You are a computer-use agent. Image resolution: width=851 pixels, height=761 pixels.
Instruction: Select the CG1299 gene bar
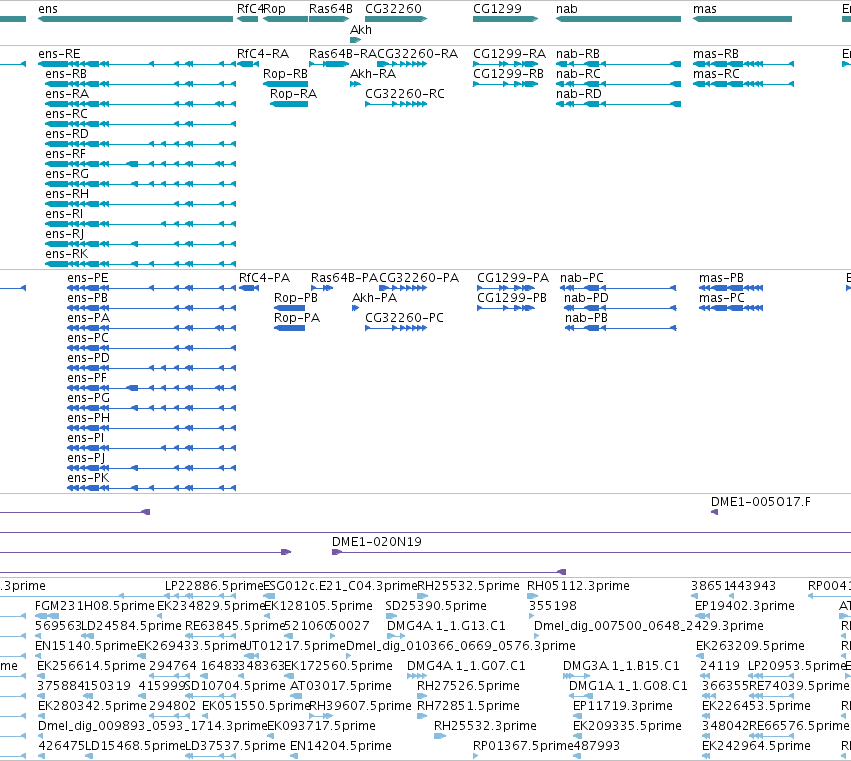(506, 19)
